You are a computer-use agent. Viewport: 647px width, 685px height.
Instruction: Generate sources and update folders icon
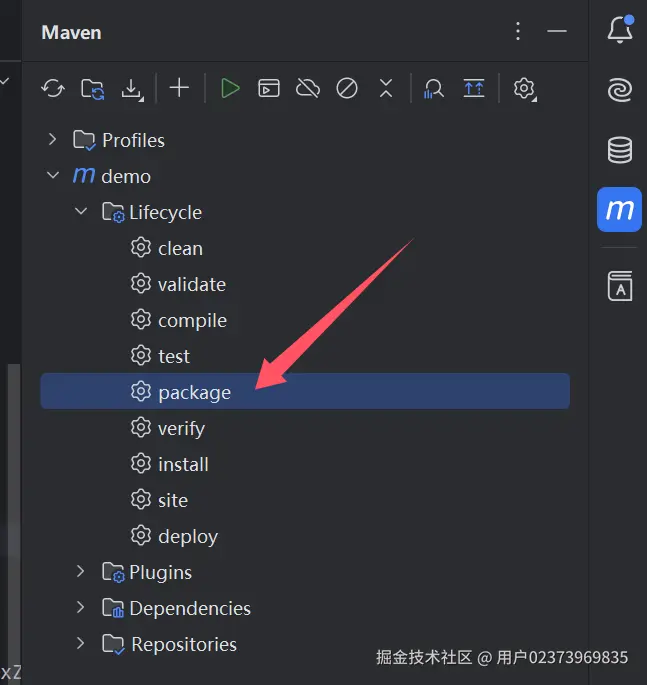tap(93, 89)
